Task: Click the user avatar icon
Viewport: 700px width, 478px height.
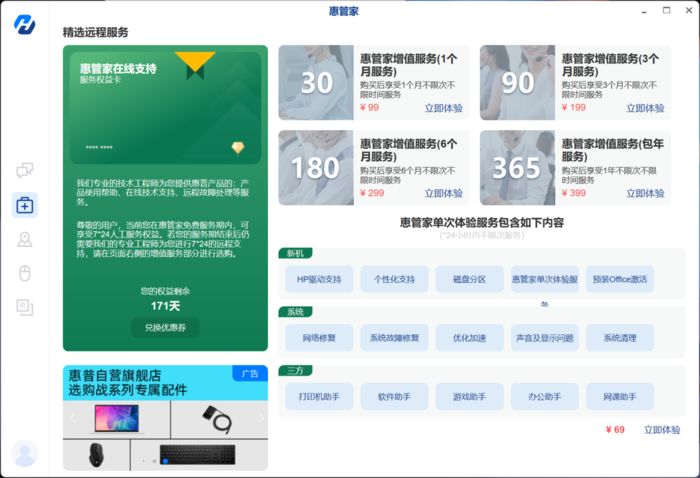Action: tap(25, 453)
